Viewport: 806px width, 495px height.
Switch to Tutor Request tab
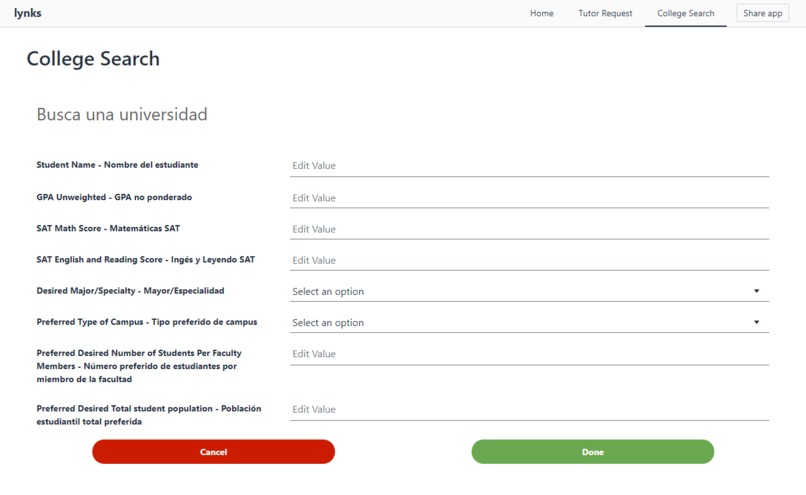[605, 13]
